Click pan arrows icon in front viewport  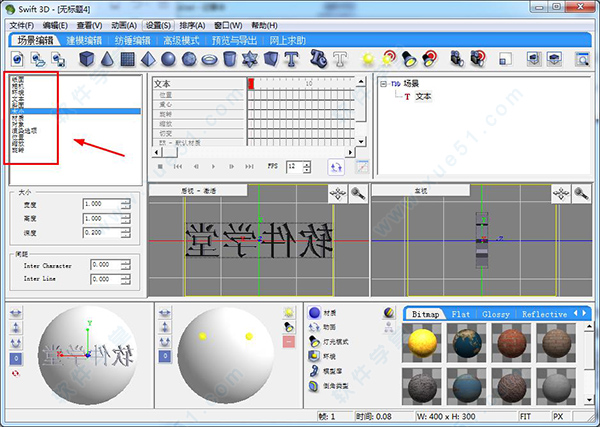click(338, 194)
